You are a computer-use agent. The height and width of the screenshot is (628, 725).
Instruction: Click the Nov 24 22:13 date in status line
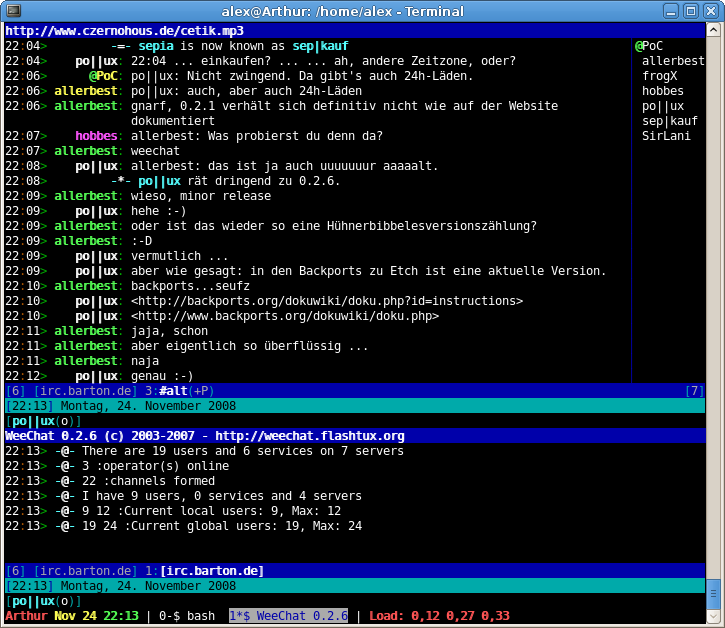97,616
